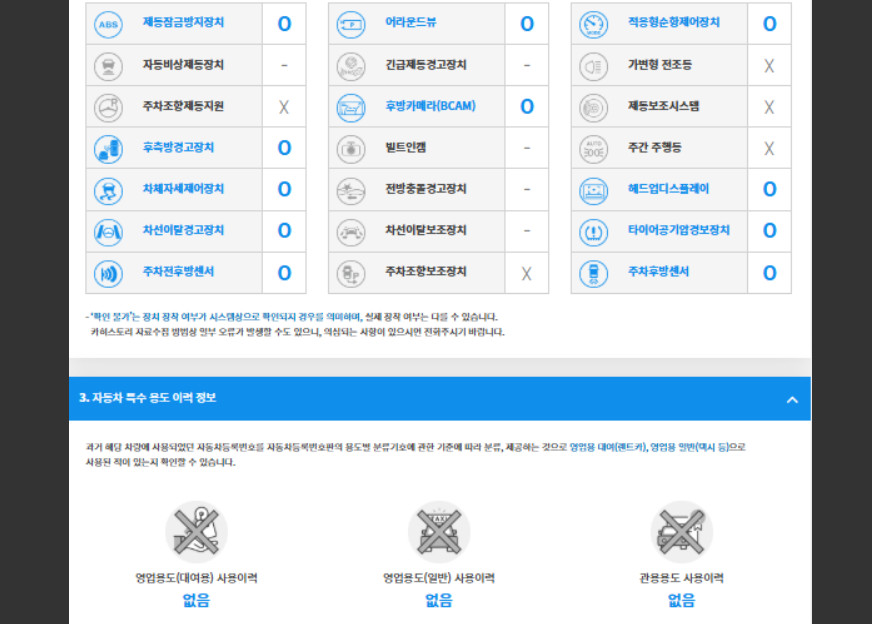Collapse section 3 with the chevron arrow
The height and width of the screenshot is (624, 872).
[792, 399]
